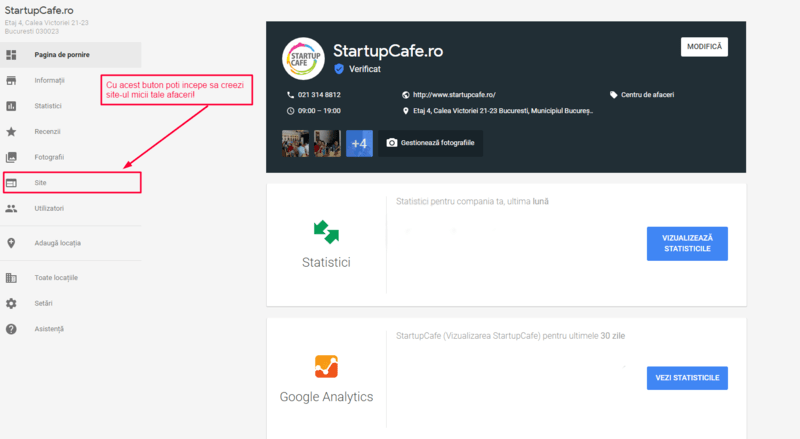
Task: Click the phone number 021 314 8812
Action: 319,95
